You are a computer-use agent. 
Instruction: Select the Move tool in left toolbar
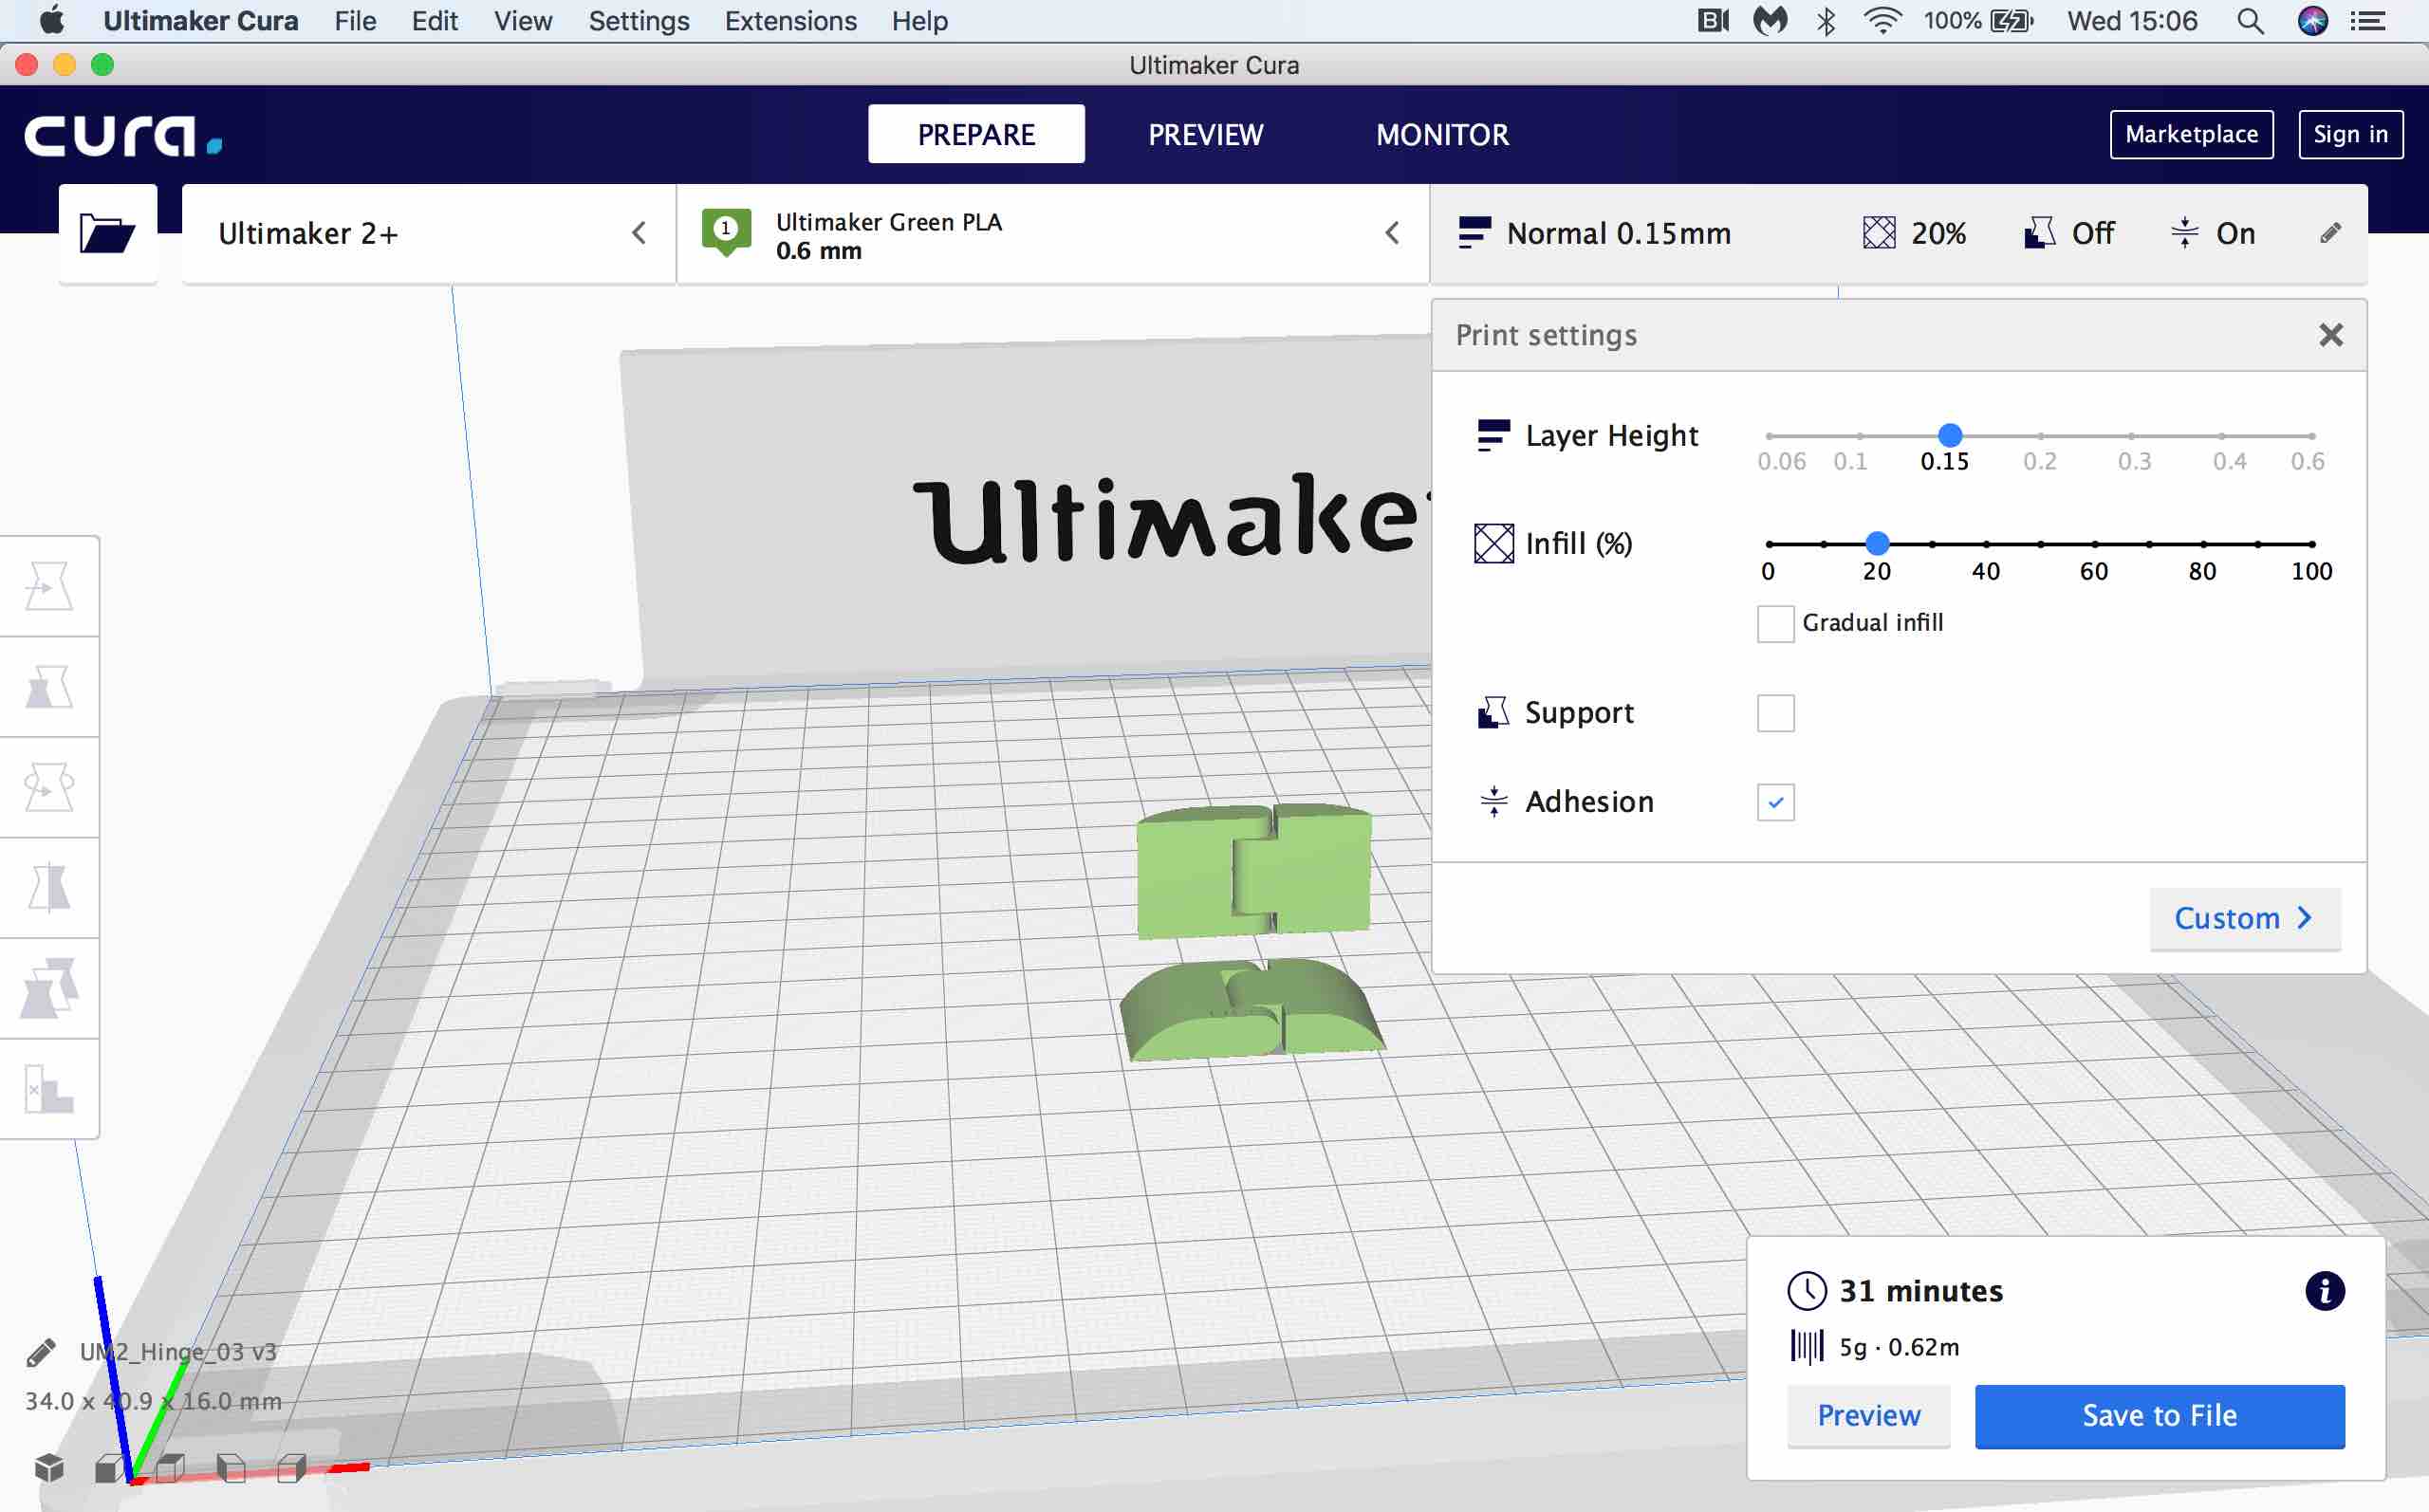point(49,587)
